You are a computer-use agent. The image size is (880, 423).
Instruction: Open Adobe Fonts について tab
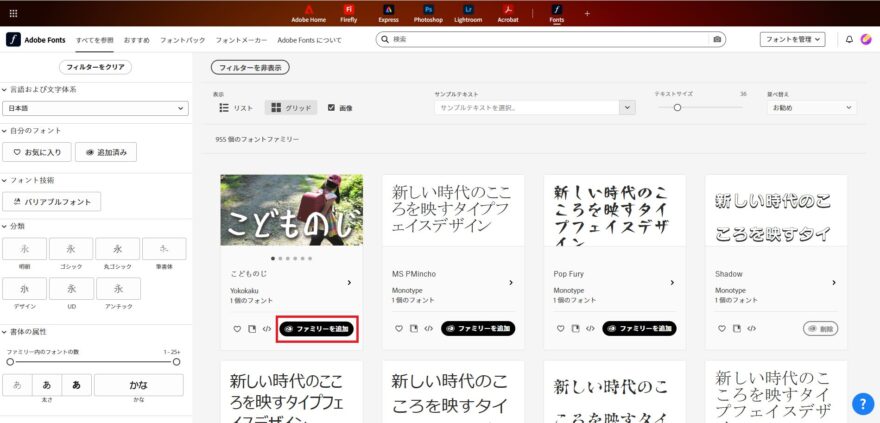pos(309,40)
